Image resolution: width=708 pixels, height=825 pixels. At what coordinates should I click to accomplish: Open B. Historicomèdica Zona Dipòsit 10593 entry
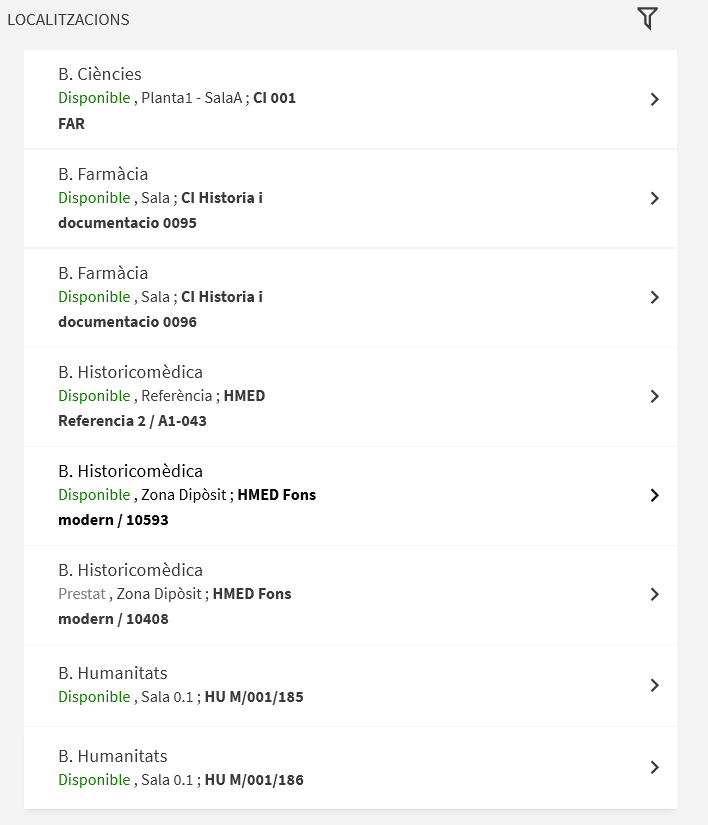pos(350,496)
